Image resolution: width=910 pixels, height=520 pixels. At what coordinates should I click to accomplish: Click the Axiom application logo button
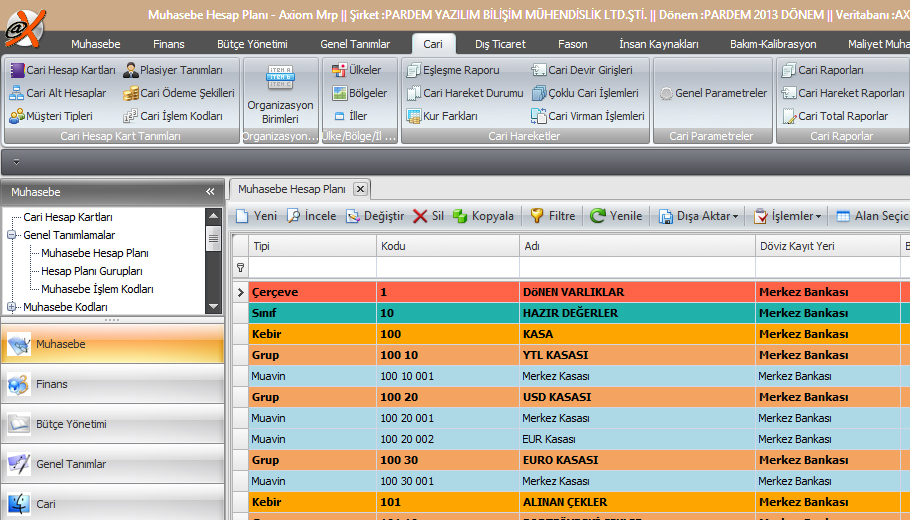[x=24, y=27]
